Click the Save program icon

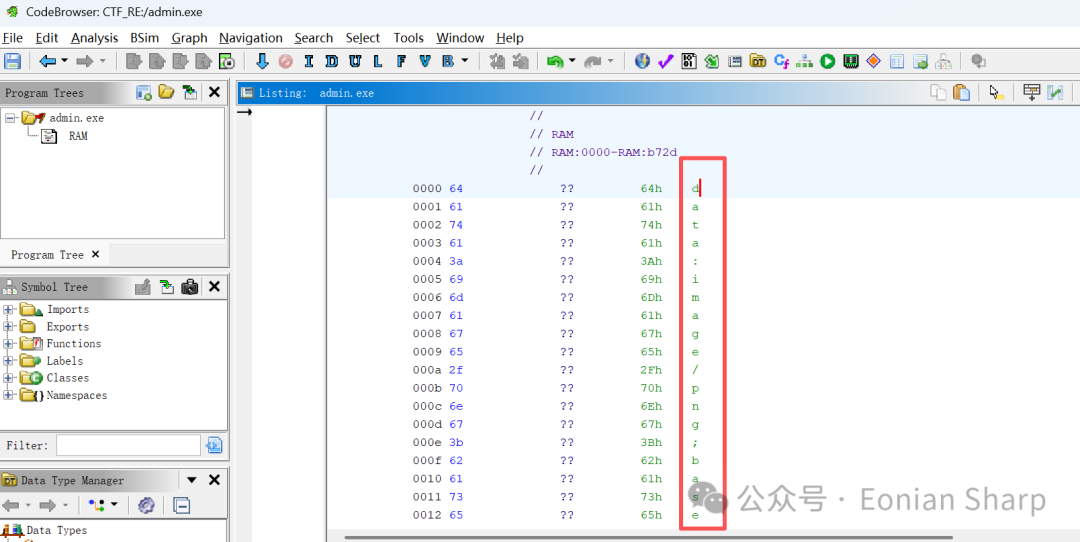(12, 61)
